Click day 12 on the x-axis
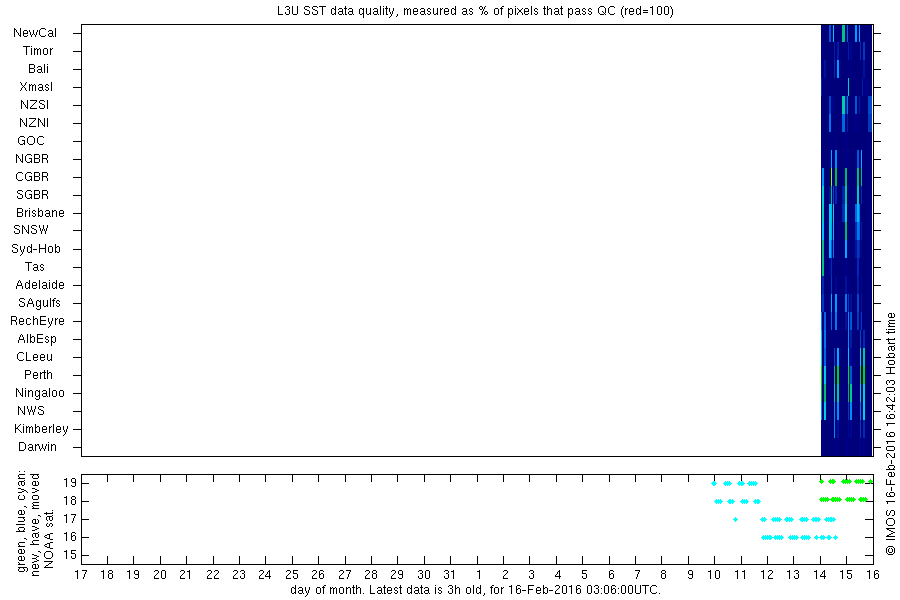 click(x=767, y=575)
